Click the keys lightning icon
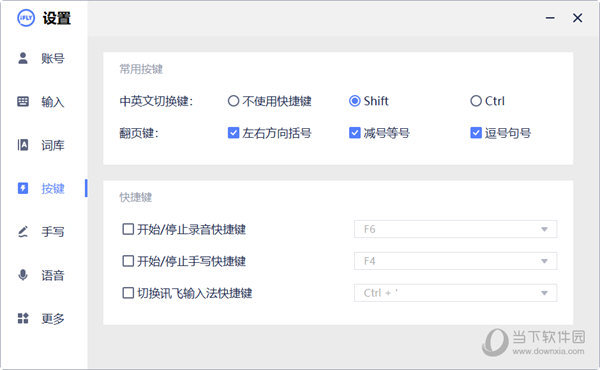 point(23,188)
